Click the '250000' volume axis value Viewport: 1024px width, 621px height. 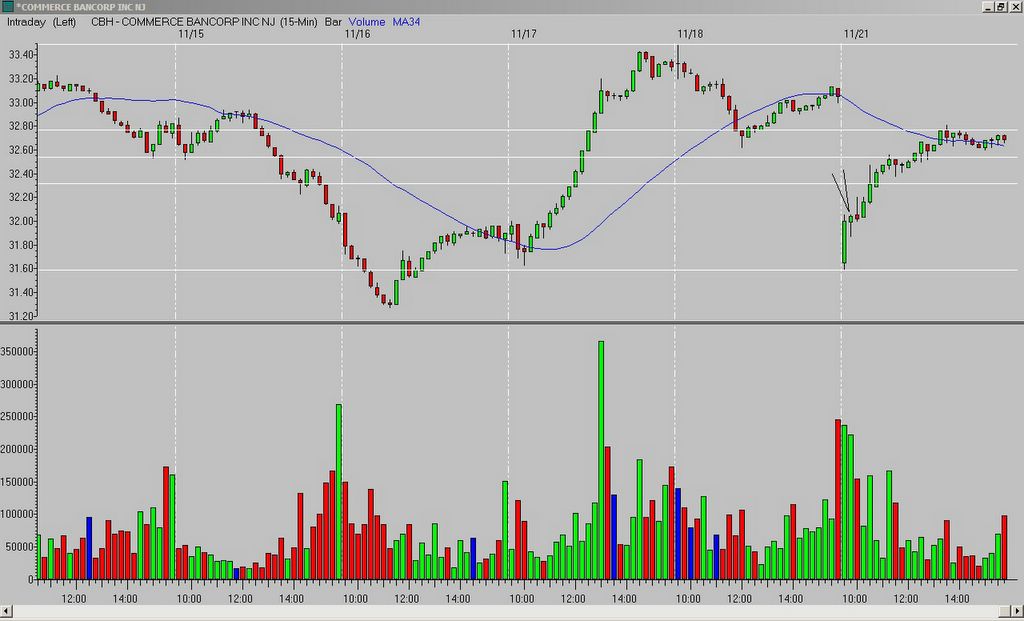[18, 417]
